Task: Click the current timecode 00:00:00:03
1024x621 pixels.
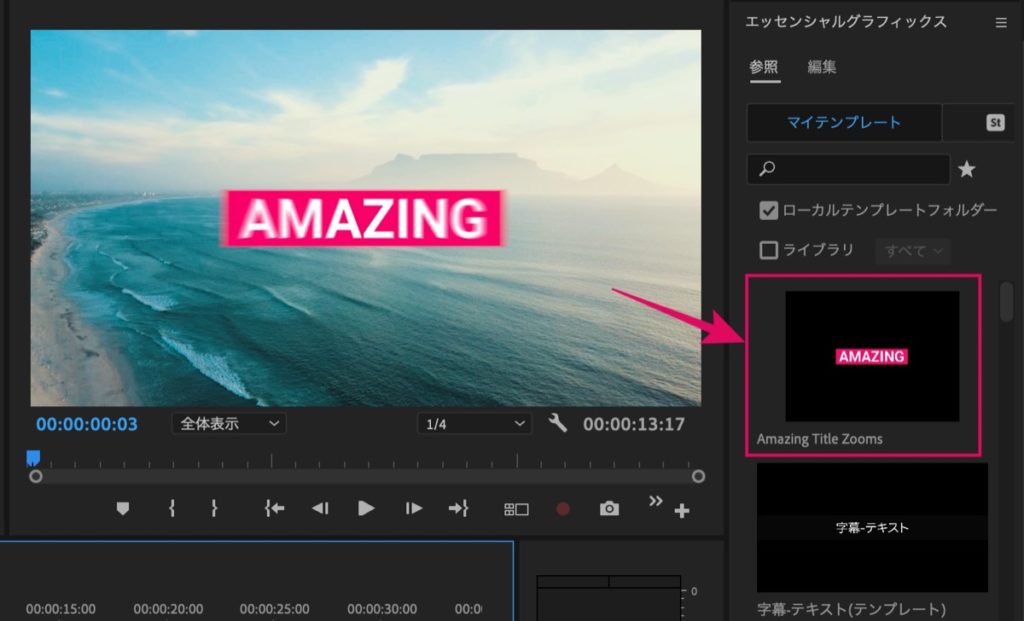Action: [x=87, y=424]
